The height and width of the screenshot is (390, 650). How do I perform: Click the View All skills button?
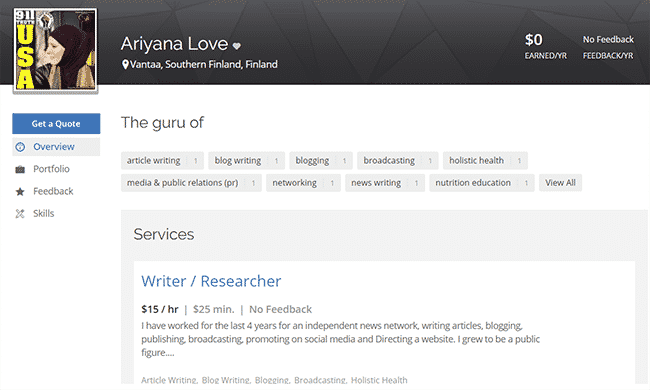[x=560, y=183]
